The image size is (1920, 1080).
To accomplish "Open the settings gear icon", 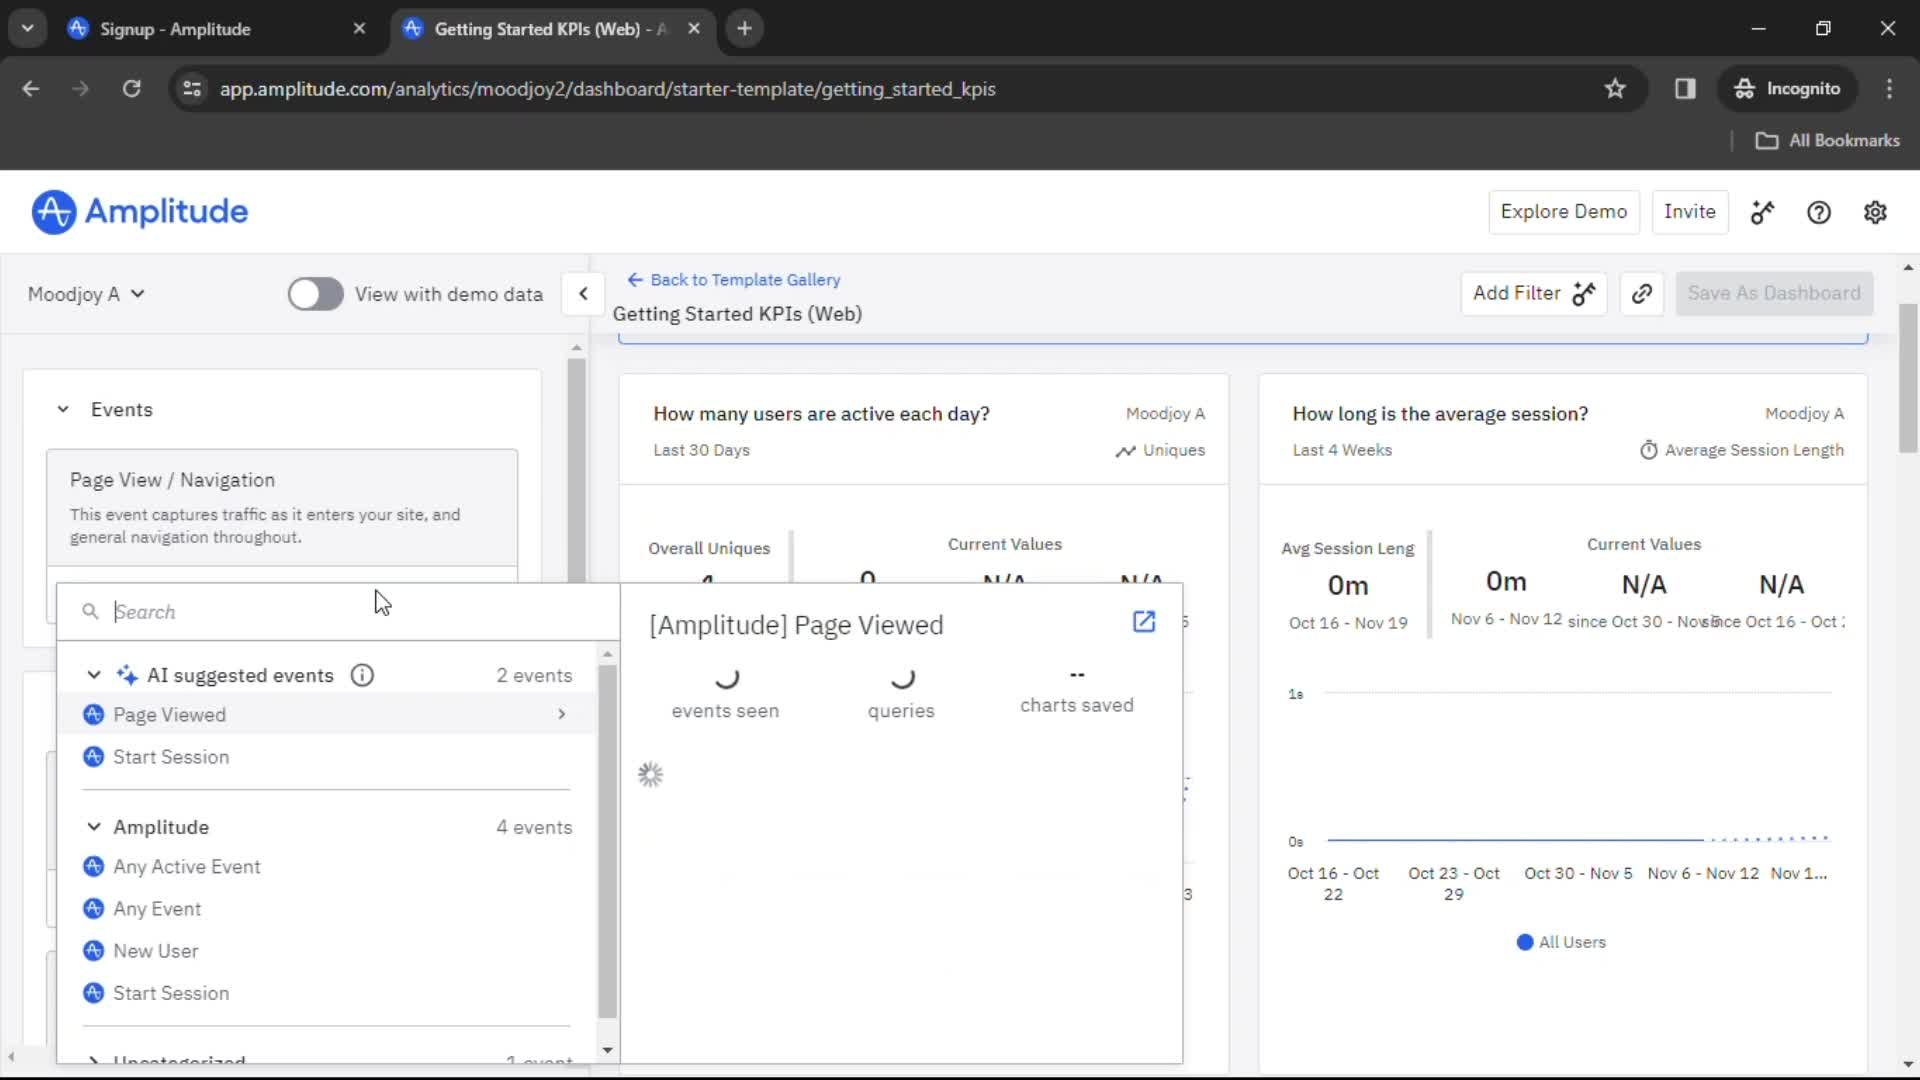I will [1875, 212].
